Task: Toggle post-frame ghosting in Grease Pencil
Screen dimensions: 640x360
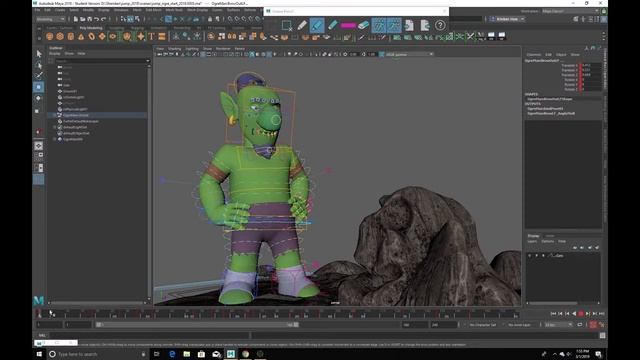Action: [394, 25]
